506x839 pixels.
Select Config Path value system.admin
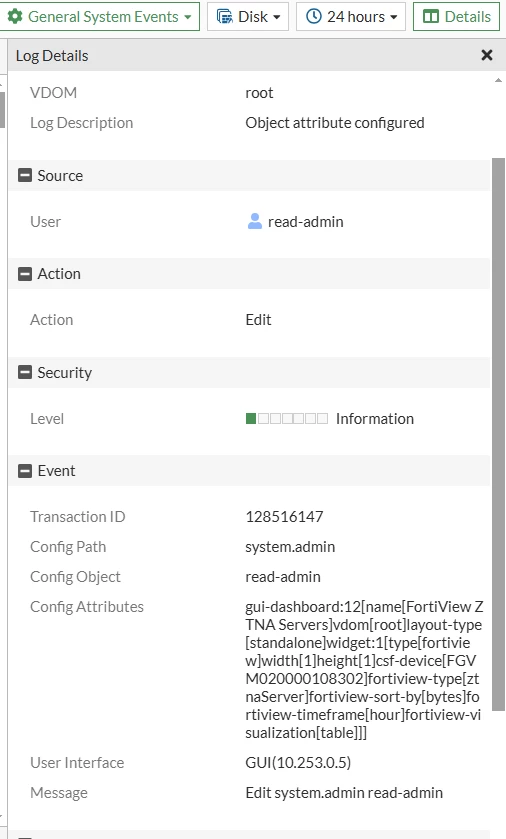point(290,547)
